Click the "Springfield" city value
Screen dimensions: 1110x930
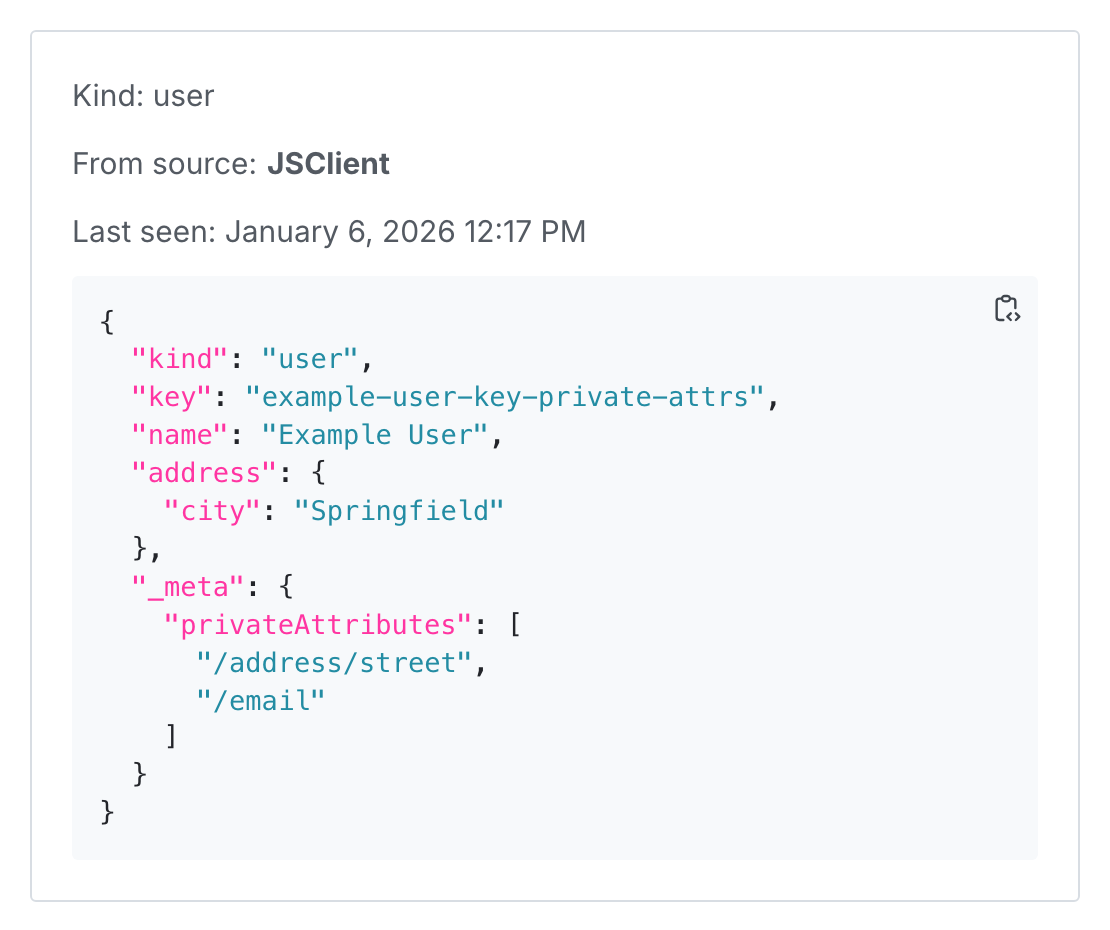400,510
